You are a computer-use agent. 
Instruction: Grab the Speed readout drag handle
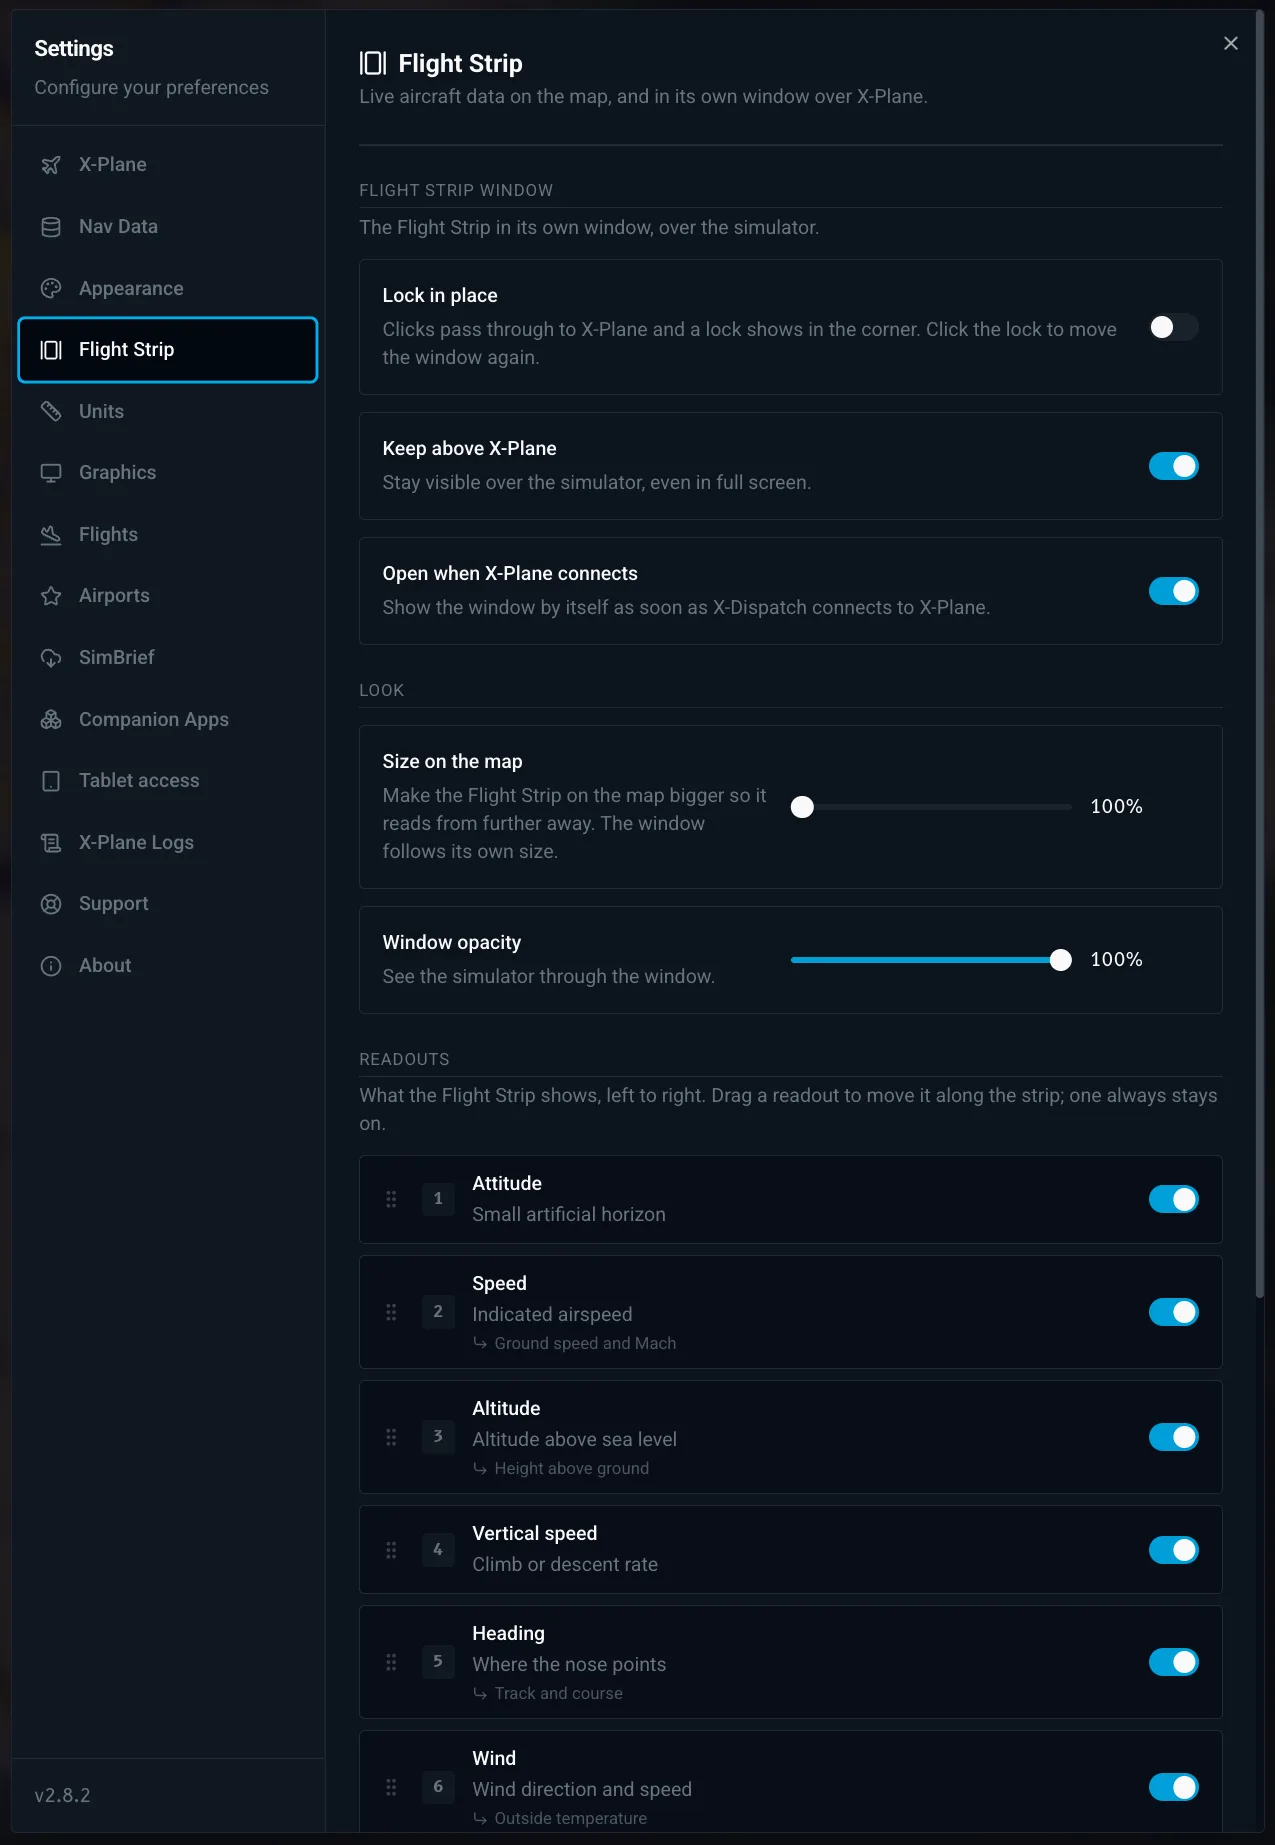(391, 1312)
